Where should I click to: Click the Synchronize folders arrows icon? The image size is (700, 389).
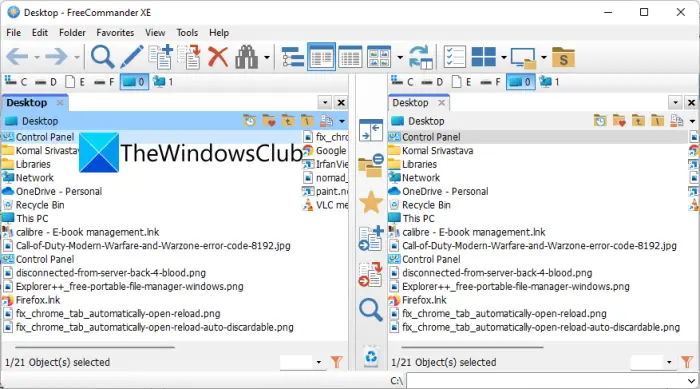point(421,57)
